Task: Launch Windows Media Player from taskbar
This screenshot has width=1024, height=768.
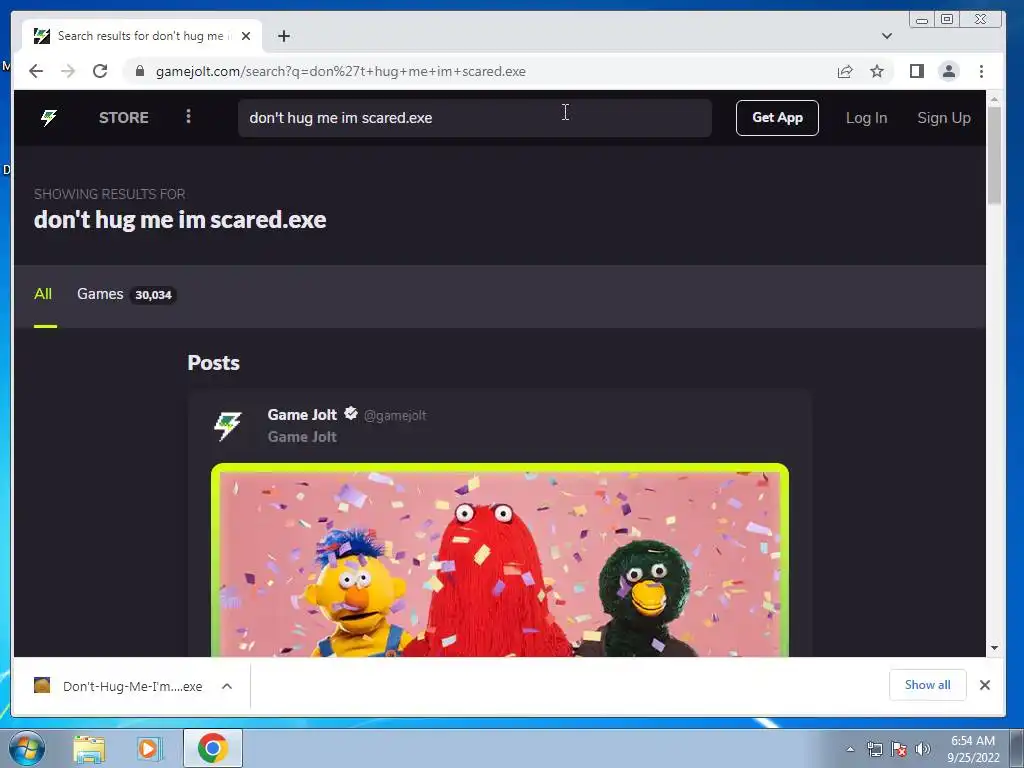Action: [149, 749]
